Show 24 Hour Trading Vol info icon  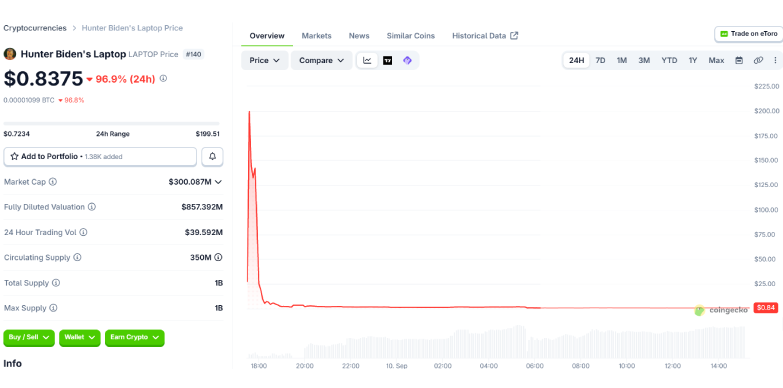(83, 232)
